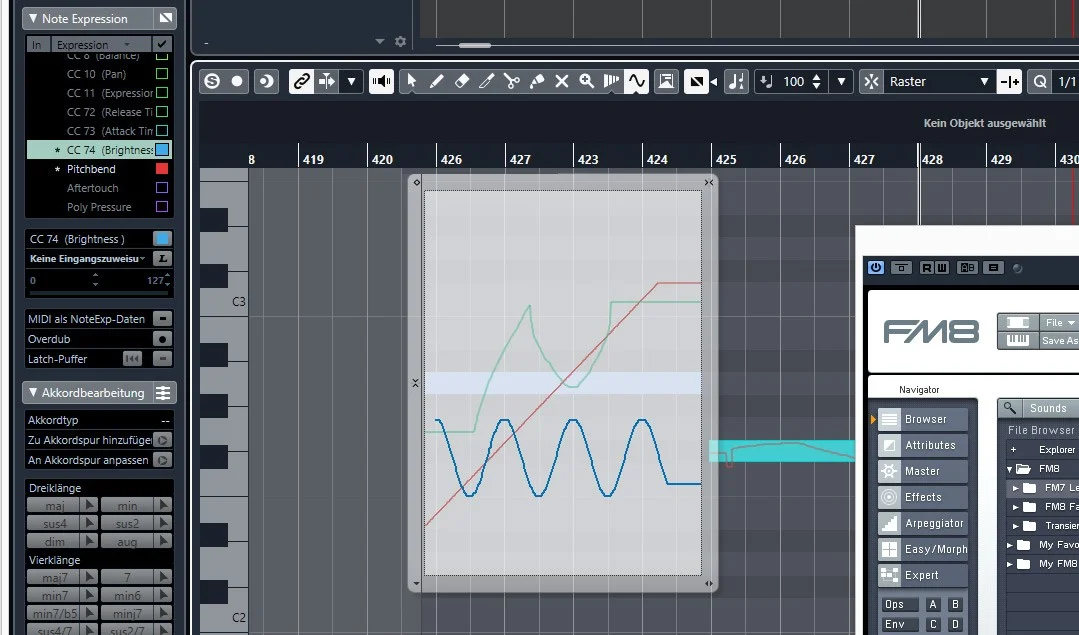Toggle MIDI als NoteExp-Daten switch
Image resolution: width=1079 pixels, height=635 pixels.
(162, 319)
